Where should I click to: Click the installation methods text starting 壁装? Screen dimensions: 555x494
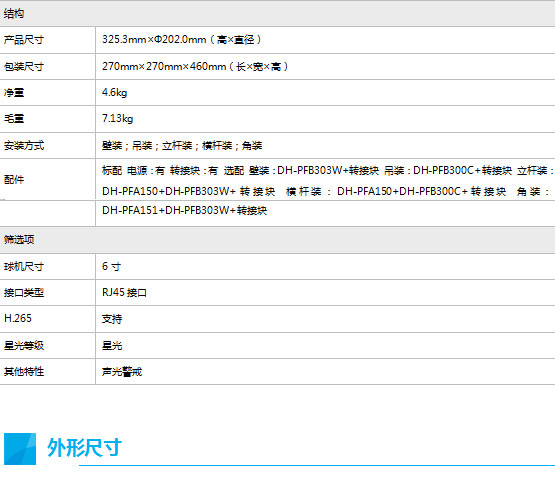[182, 145]
